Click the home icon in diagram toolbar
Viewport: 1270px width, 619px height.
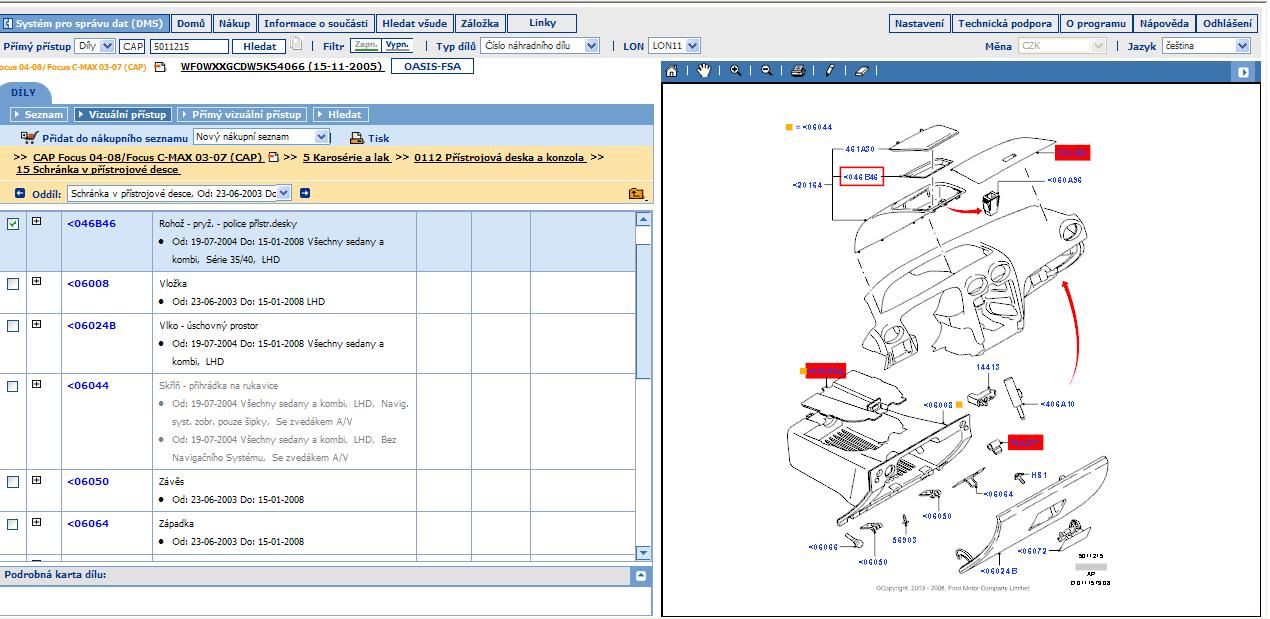[x=672, y=71]
